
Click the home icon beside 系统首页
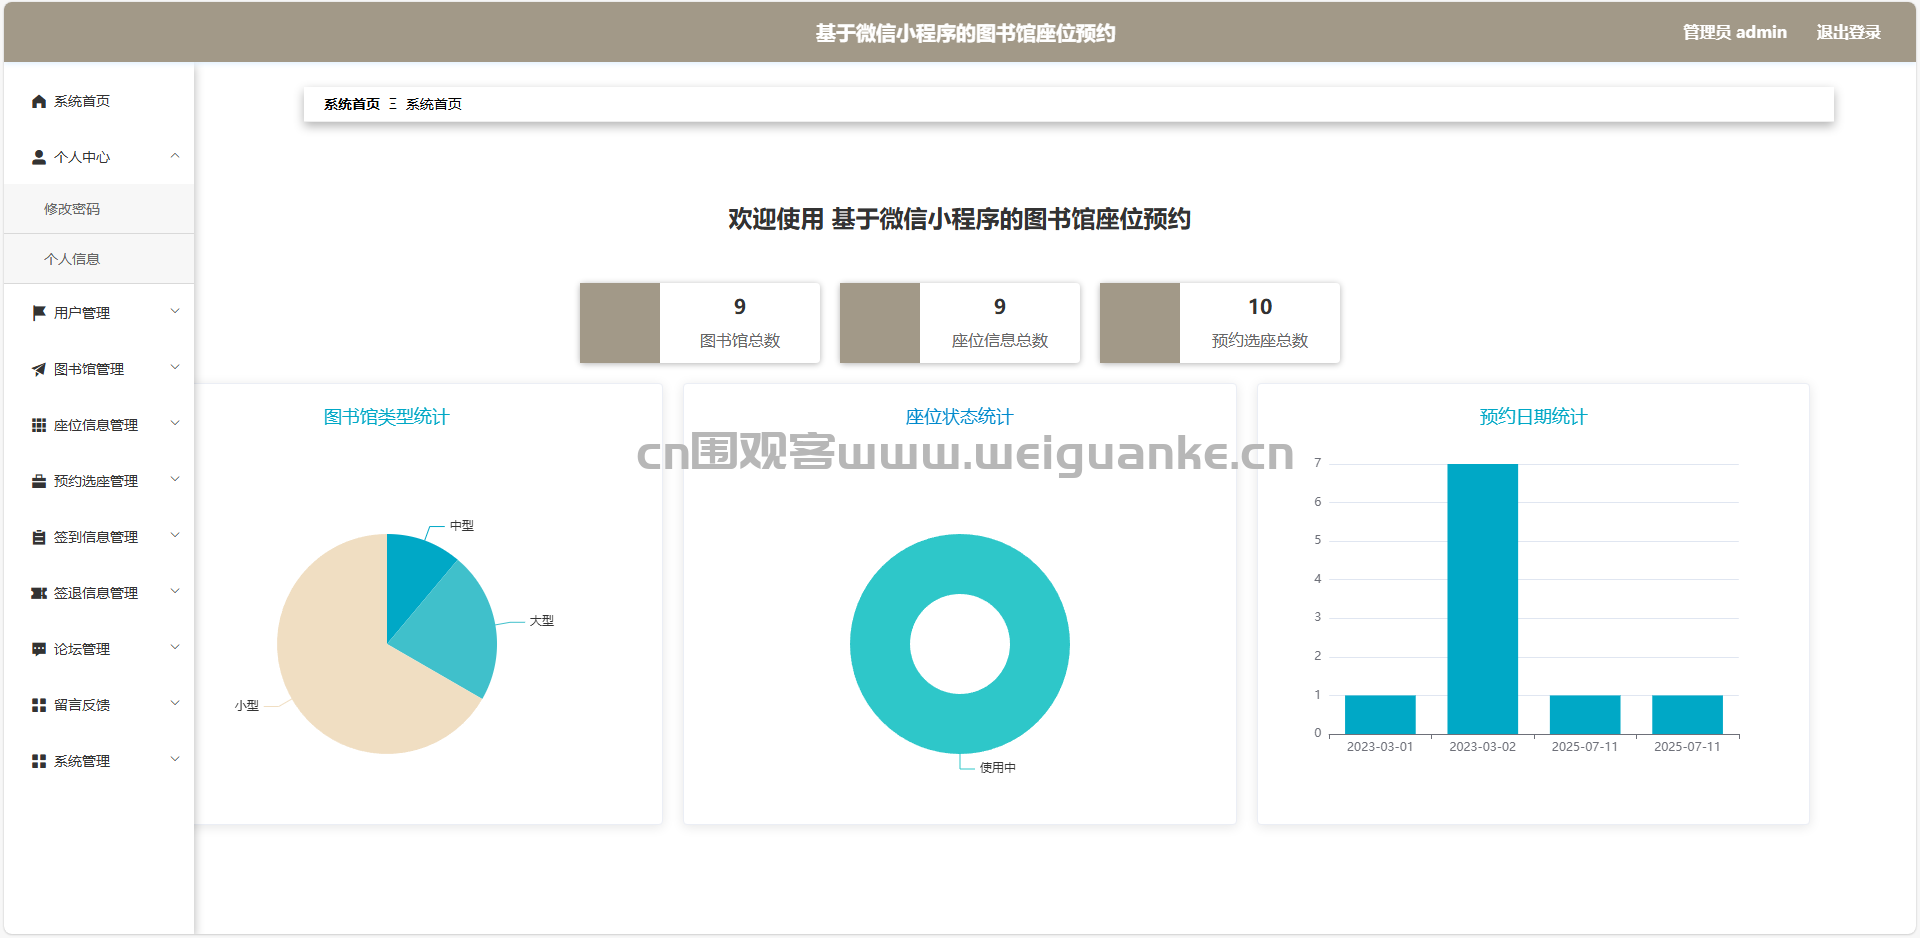coord(39,101)
